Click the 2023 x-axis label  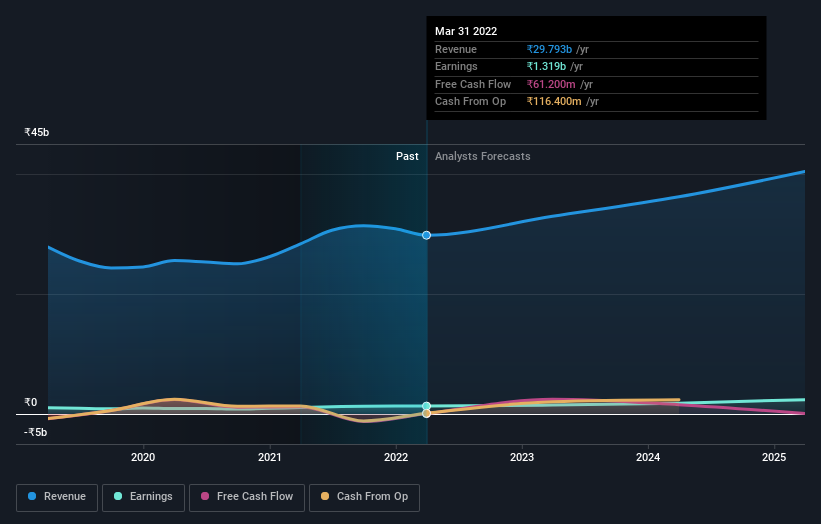pos(522,458)
